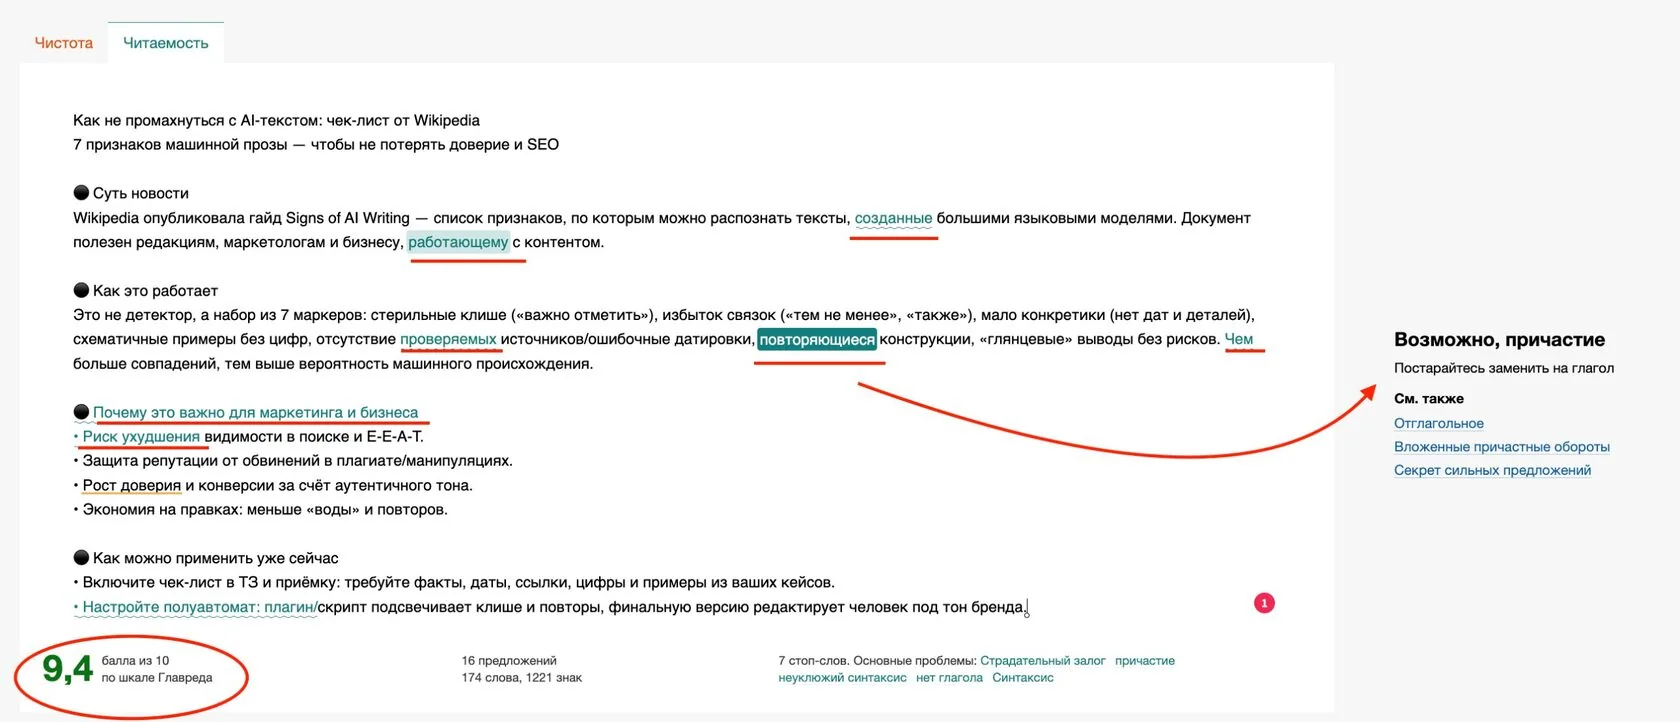Open Вложенные причастные обороты link
The image size is (1680, 722).
point(1501,447)
